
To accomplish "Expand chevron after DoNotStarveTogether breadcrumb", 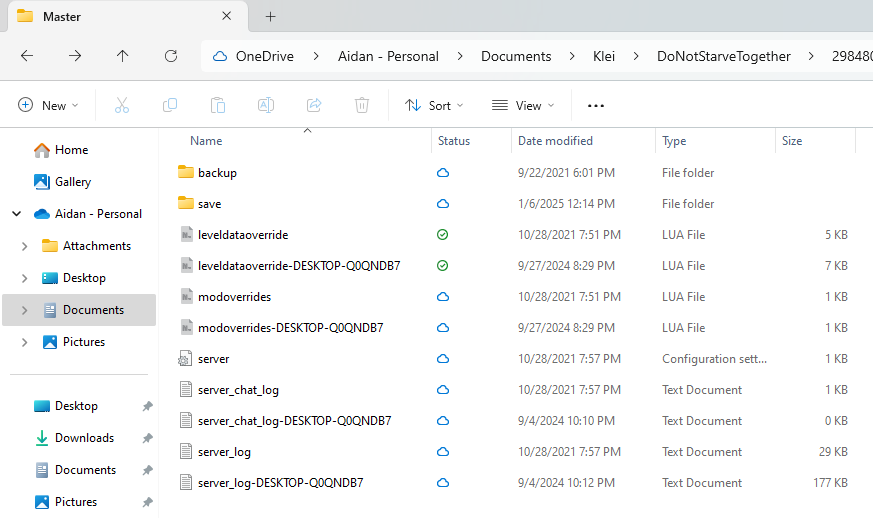I will coord(811,56).
